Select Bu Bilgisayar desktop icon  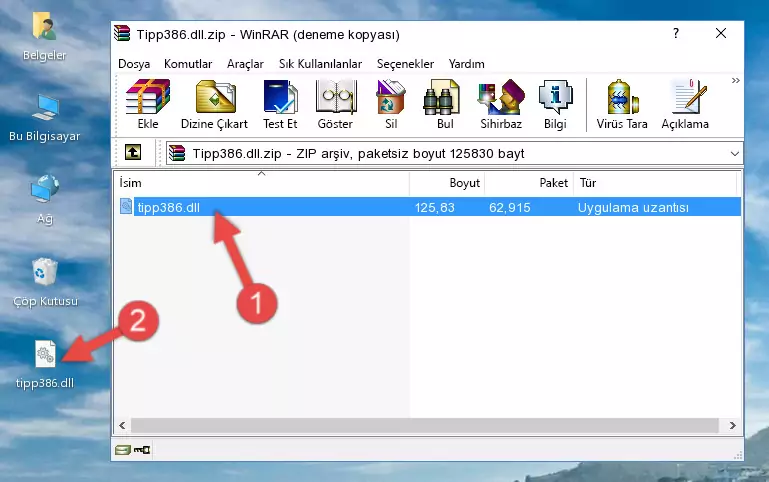44,119
